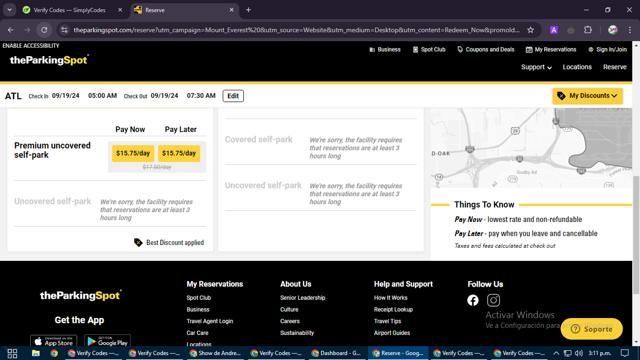640x360 pixels.
Task: Open My Reservations in top navigation
Action: [551, 49]
